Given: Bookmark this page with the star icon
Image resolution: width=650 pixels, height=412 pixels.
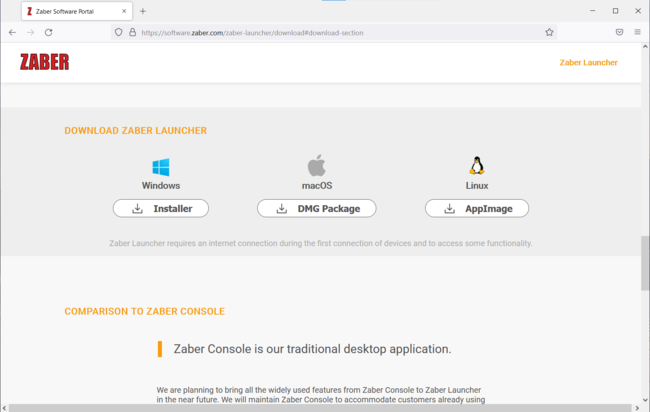Looking at the screenshot, I should pyautogui.click(x=549, y=32).
